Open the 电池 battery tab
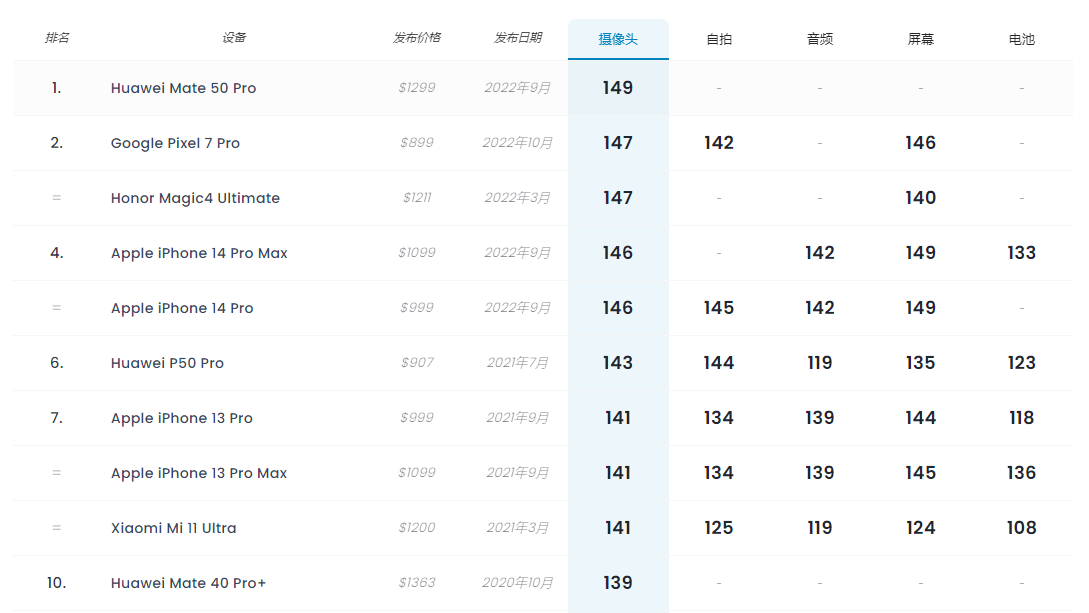This screenshot has height=613, width=1089. pyautogui.click(x=1021, y=40)
